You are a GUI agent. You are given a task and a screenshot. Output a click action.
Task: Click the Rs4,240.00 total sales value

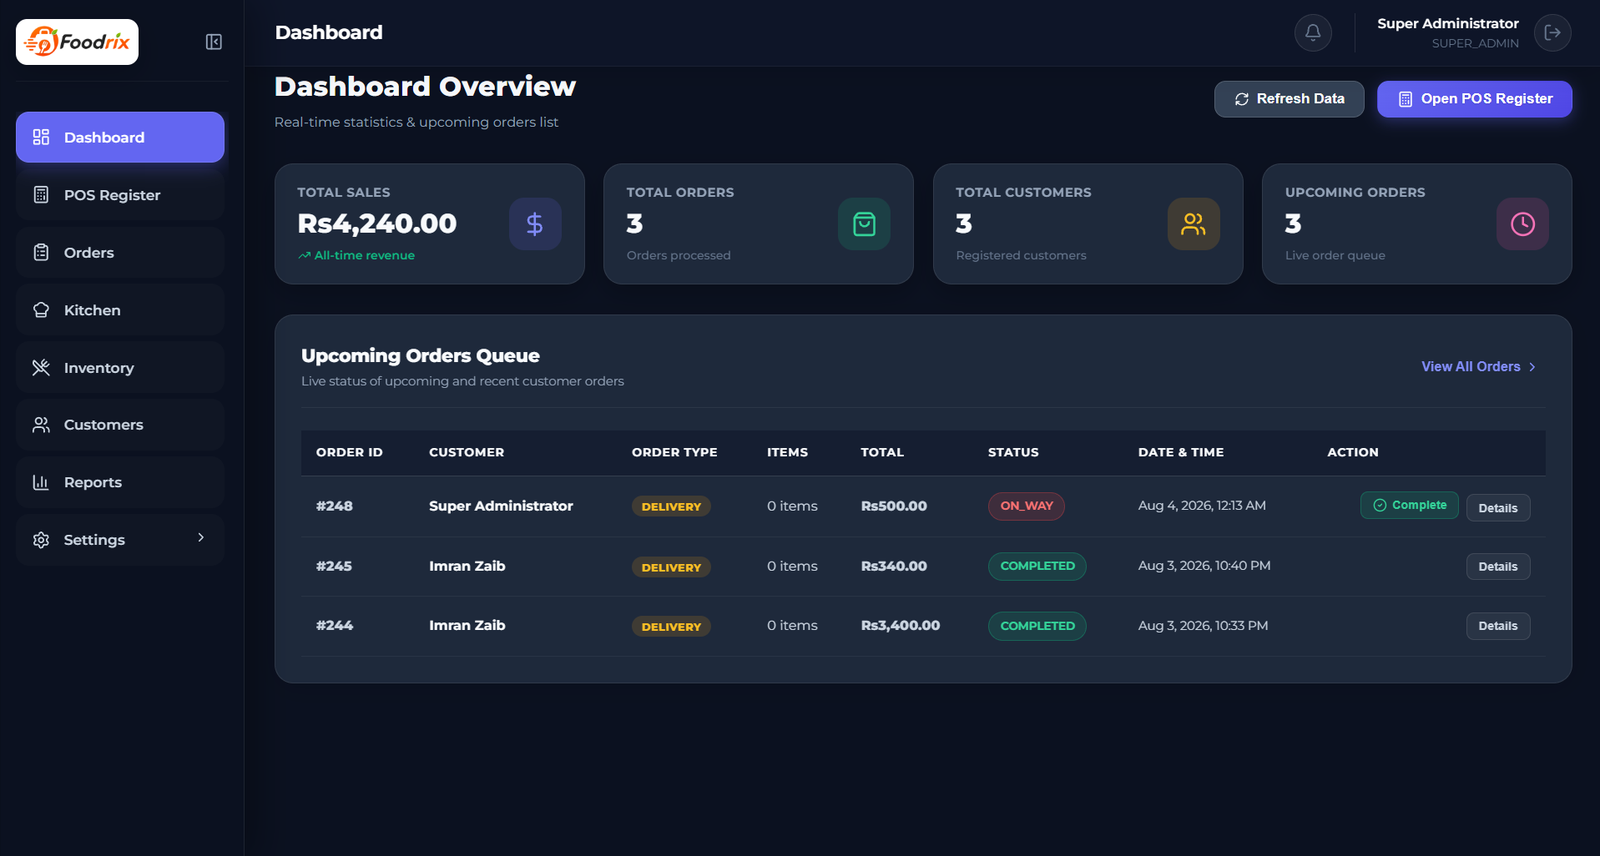[x=377, y=223]
